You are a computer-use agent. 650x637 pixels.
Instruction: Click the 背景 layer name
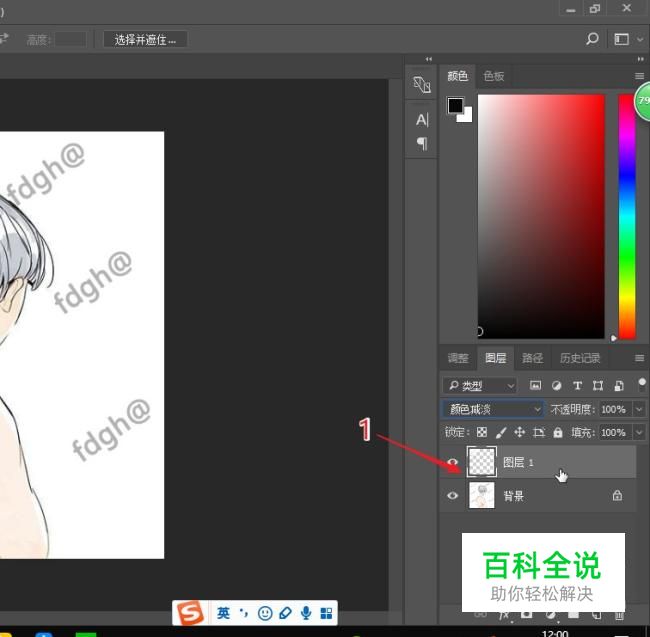pyautogui.click(x=514, y=496)
